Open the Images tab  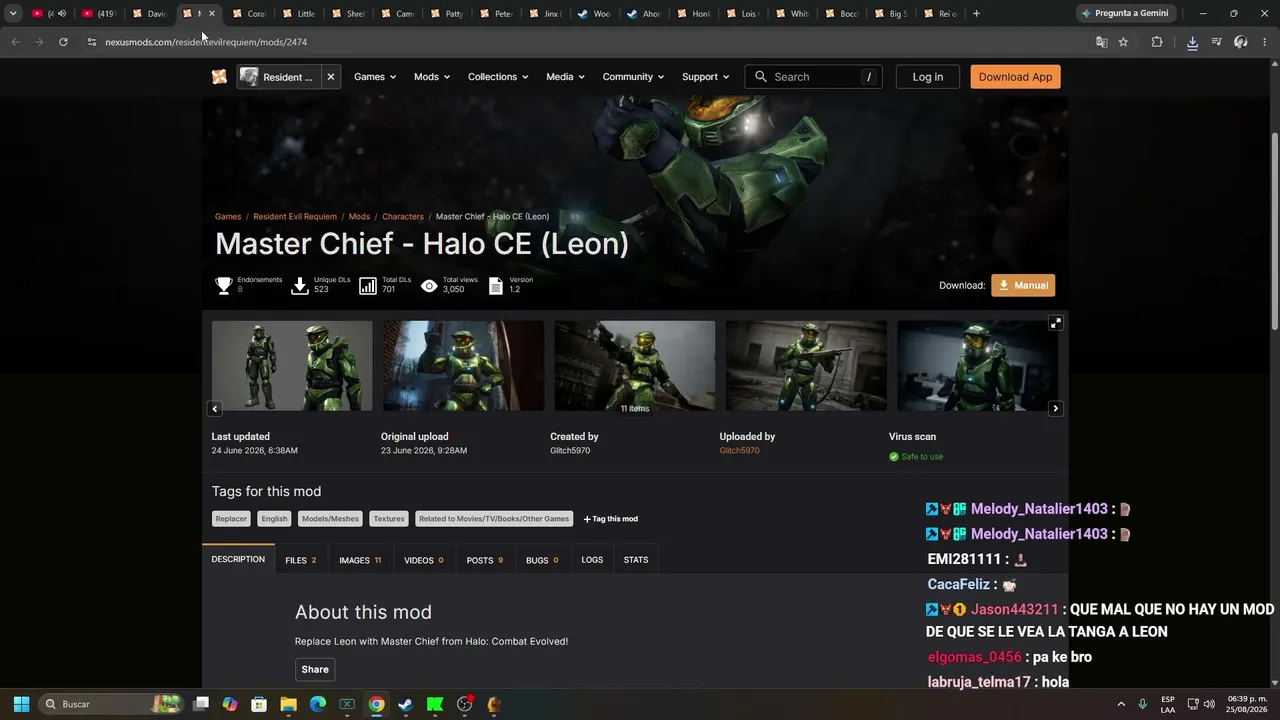tap(360, 560)
